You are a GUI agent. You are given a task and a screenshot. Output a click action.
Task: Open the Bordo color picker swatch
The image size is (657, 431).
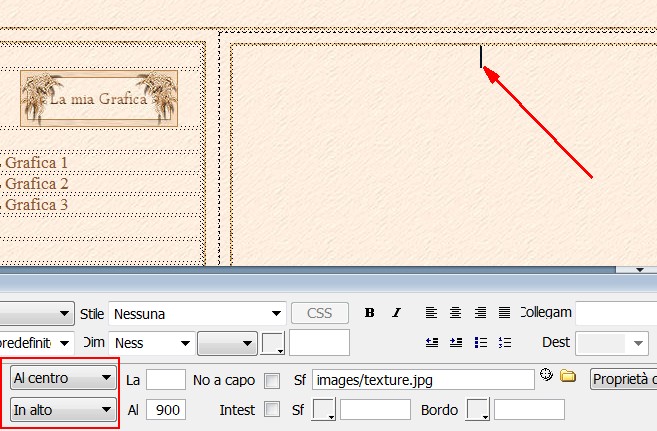479,410
